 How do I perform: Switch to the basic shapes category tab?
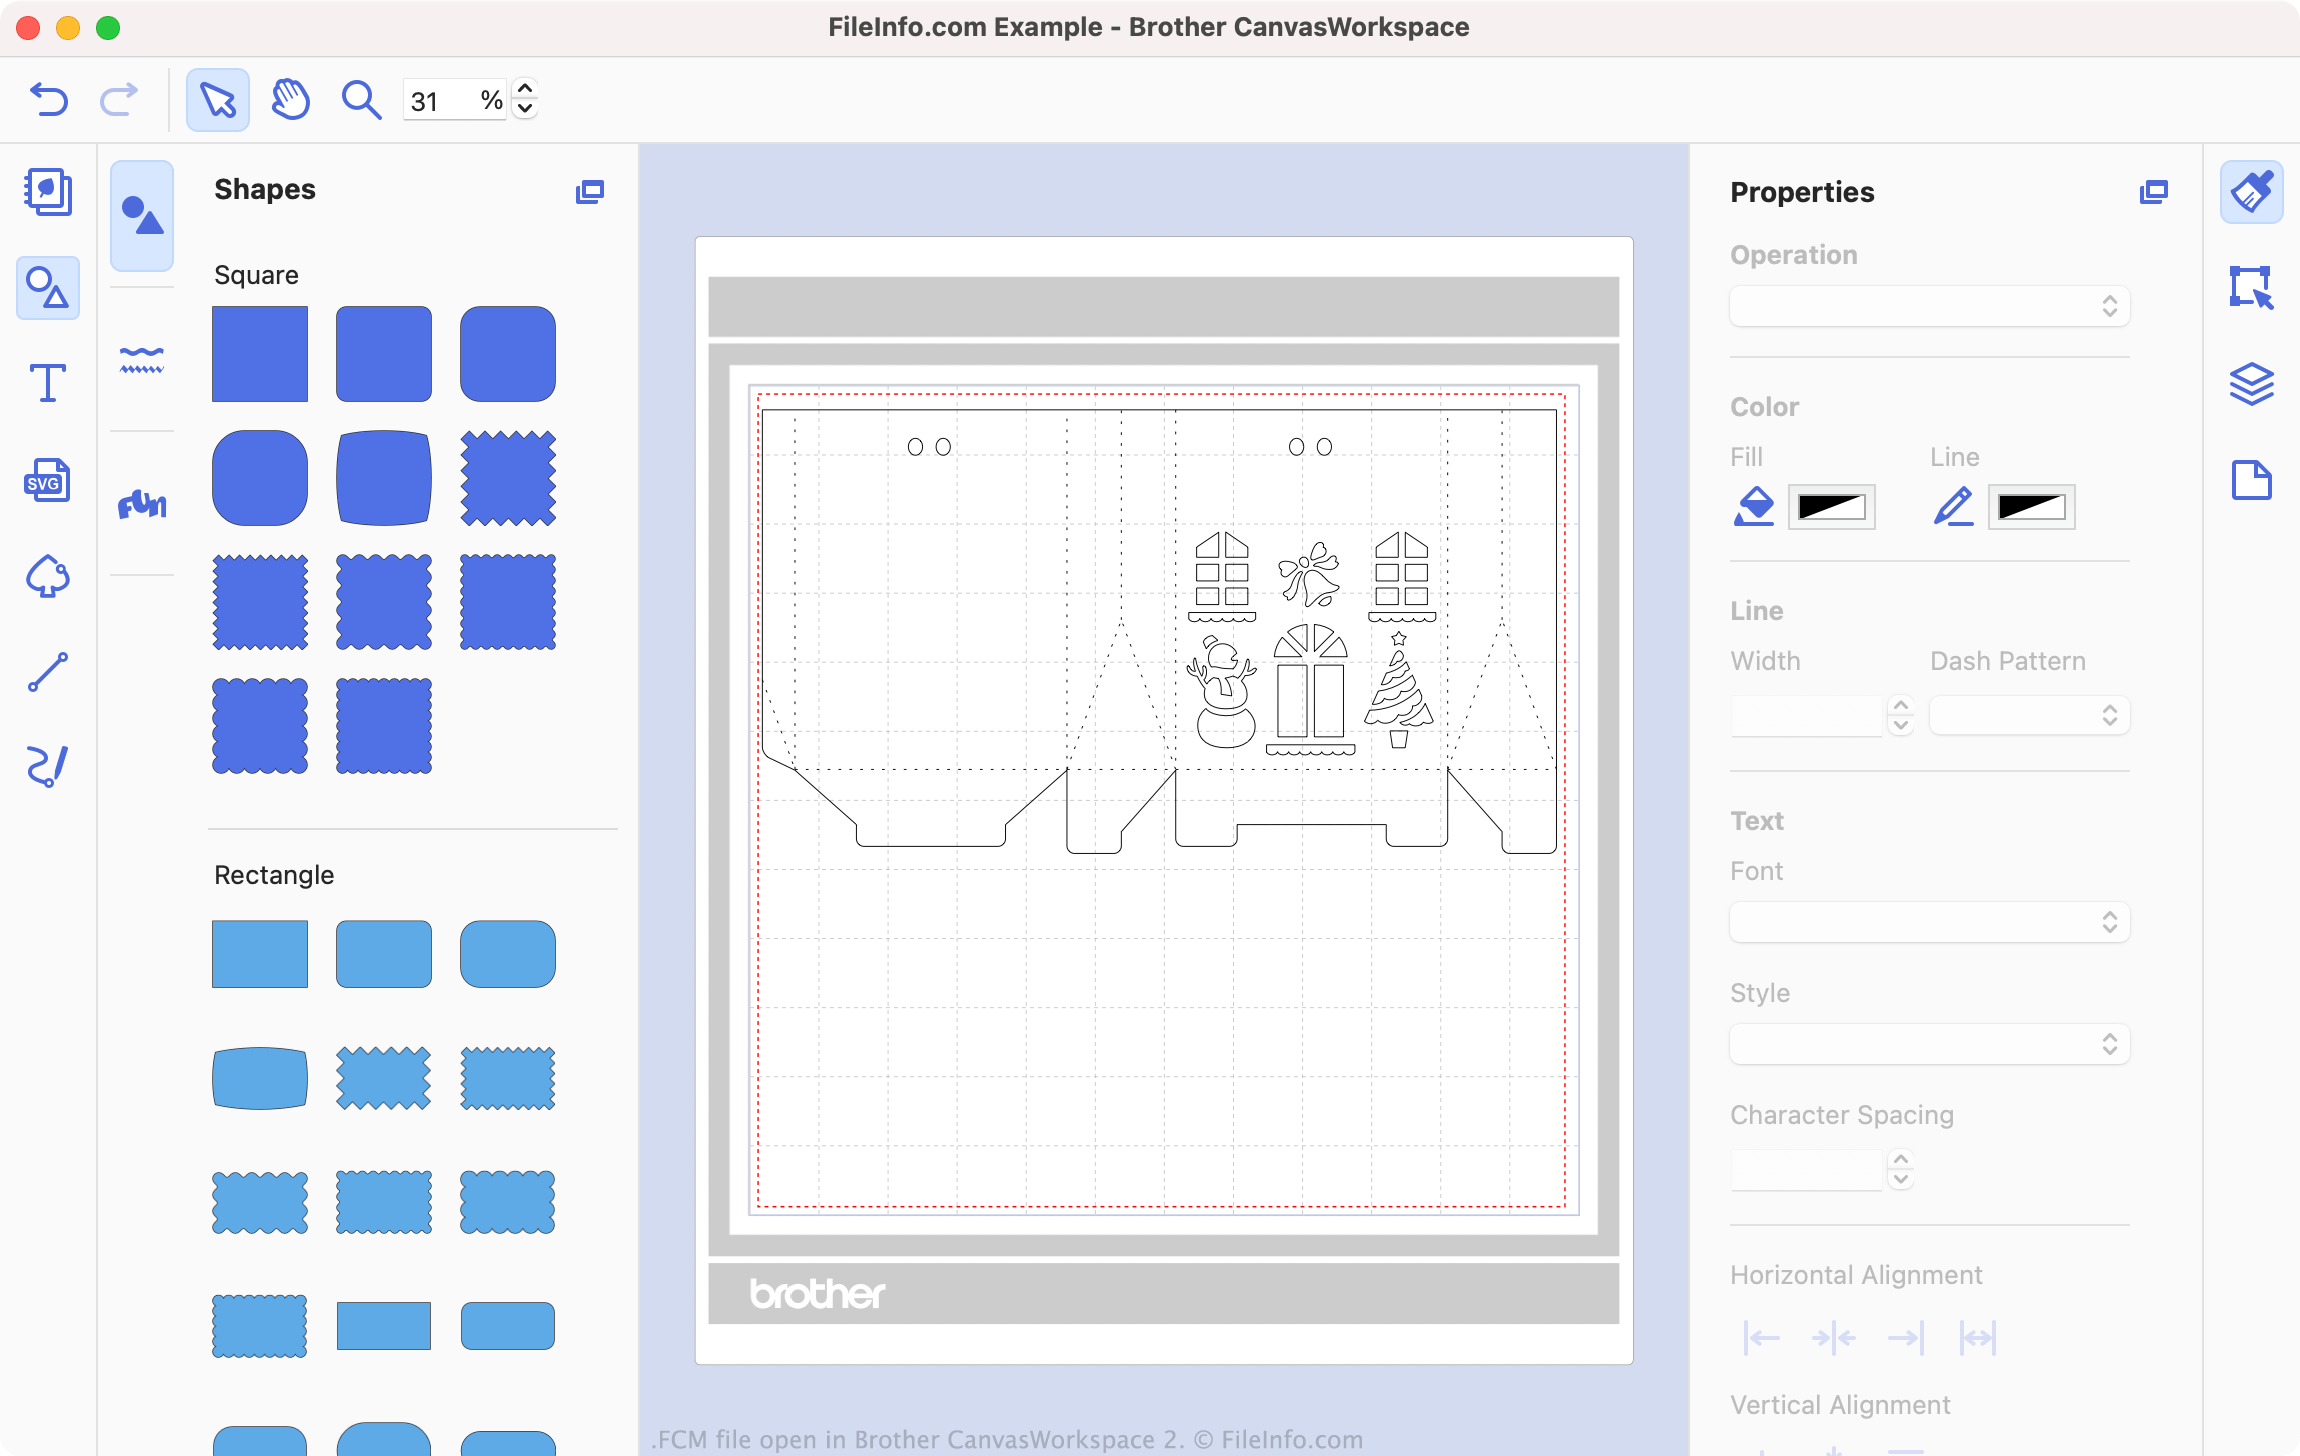(142, 216)
